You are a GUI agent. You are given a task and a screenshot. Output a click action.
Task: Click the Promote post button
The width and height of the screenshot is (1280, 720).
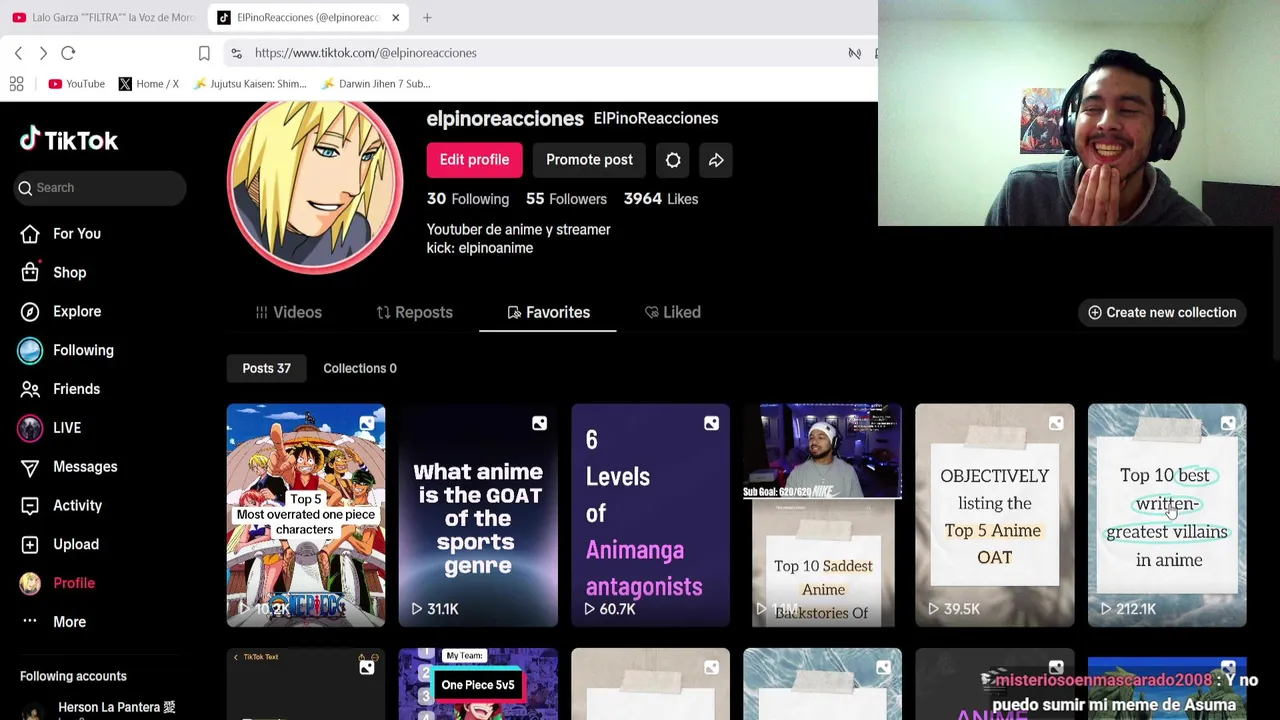tap(589, 160)
